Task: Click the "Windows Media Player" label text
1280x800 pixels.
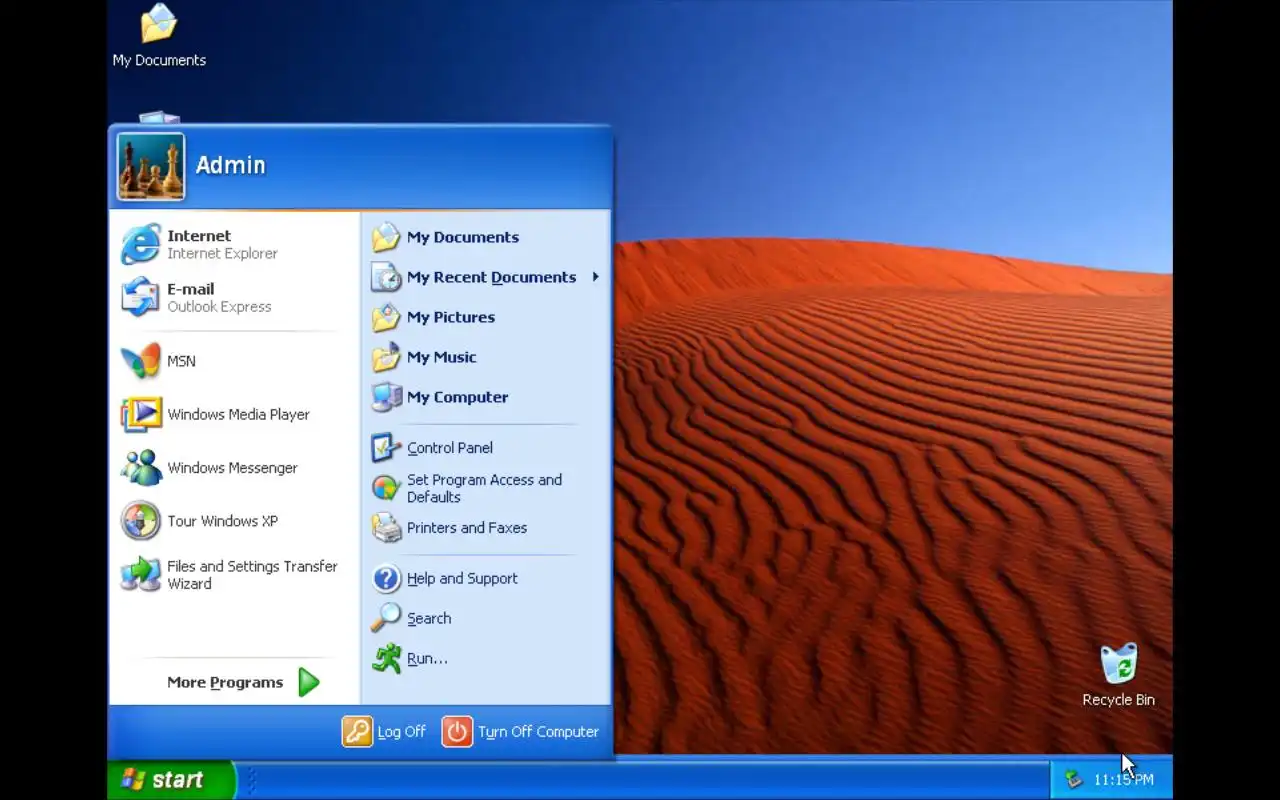Action: click(x=238, y=414)
